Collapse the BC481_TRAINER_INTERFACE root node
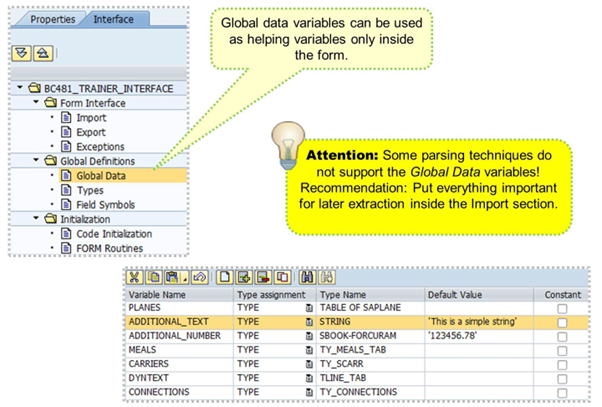 20,89
